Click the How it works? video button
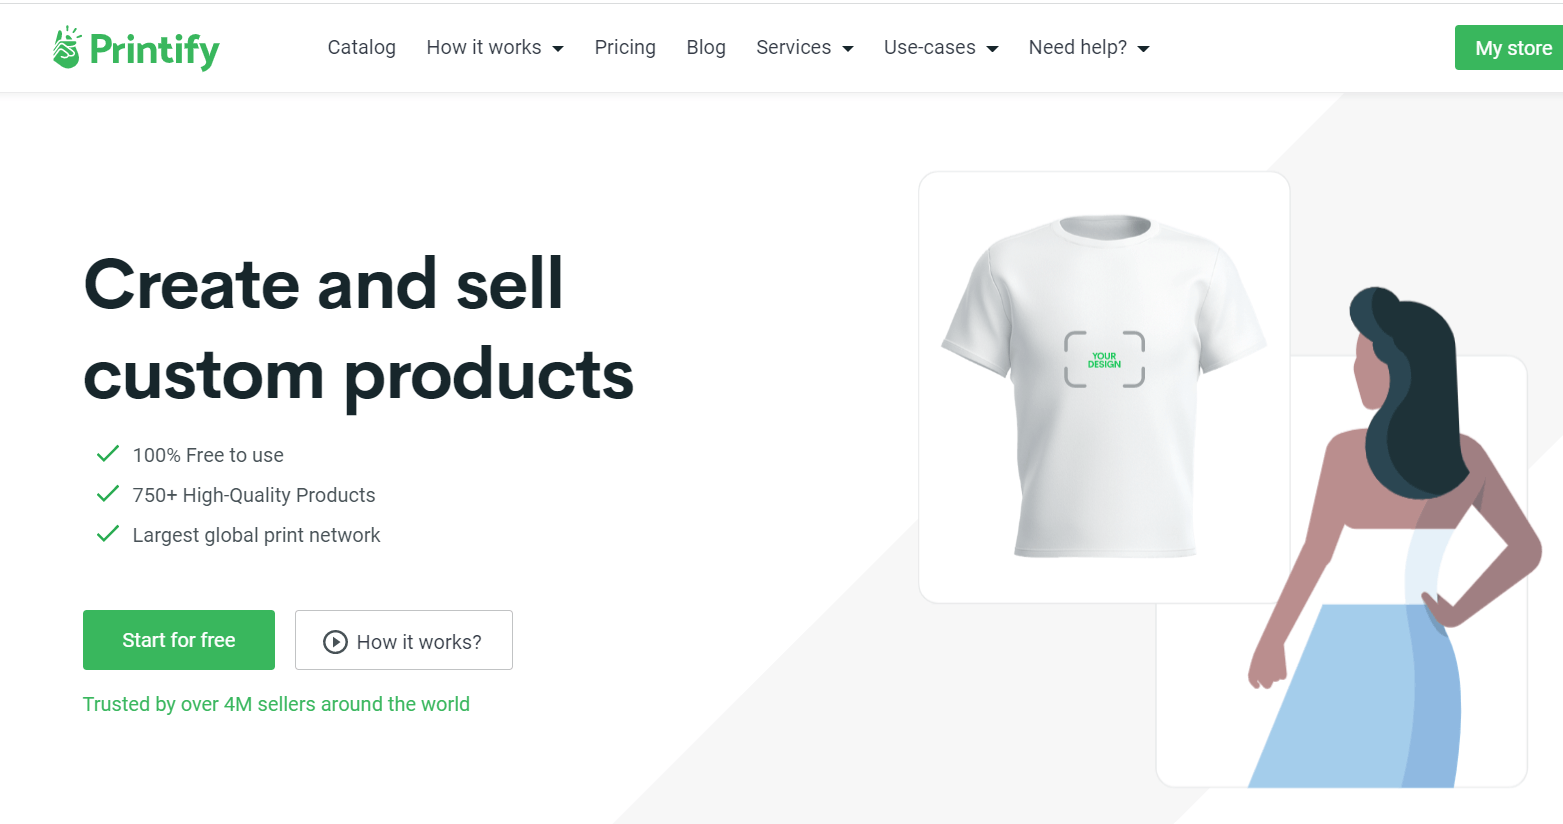Viewport: 1563px width, 824px height. tap(404, 640)
